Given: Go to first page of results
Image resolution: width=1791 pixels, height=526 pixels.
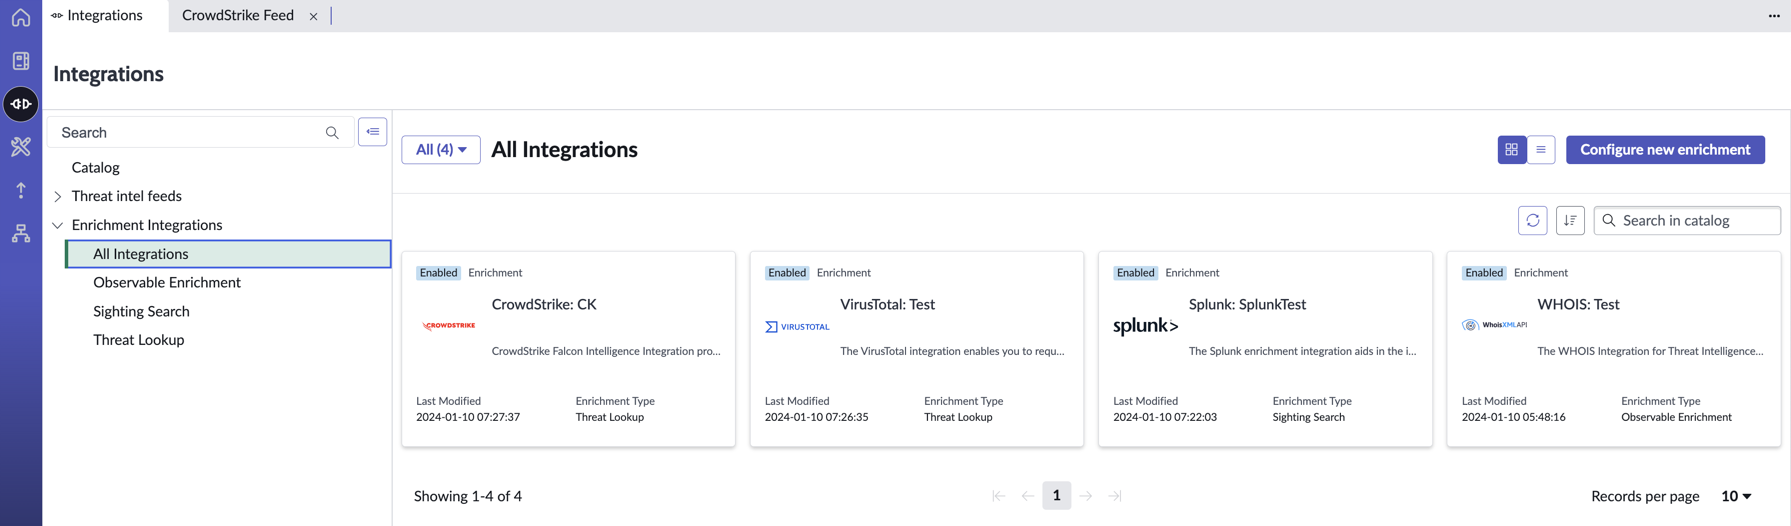Looking at the screenshot, I should (998, 496).
